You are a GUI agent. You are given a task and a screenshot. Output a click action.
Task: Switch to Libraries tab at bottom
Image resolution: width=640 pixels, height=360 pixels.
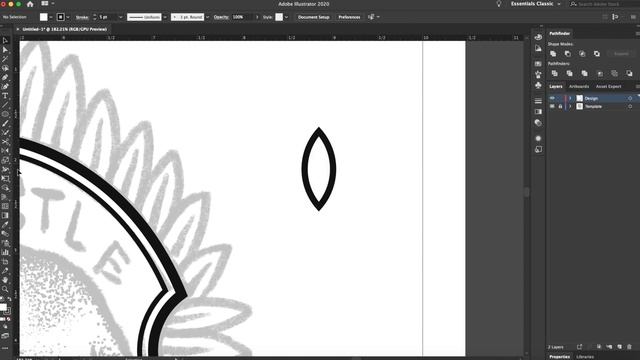584,357
